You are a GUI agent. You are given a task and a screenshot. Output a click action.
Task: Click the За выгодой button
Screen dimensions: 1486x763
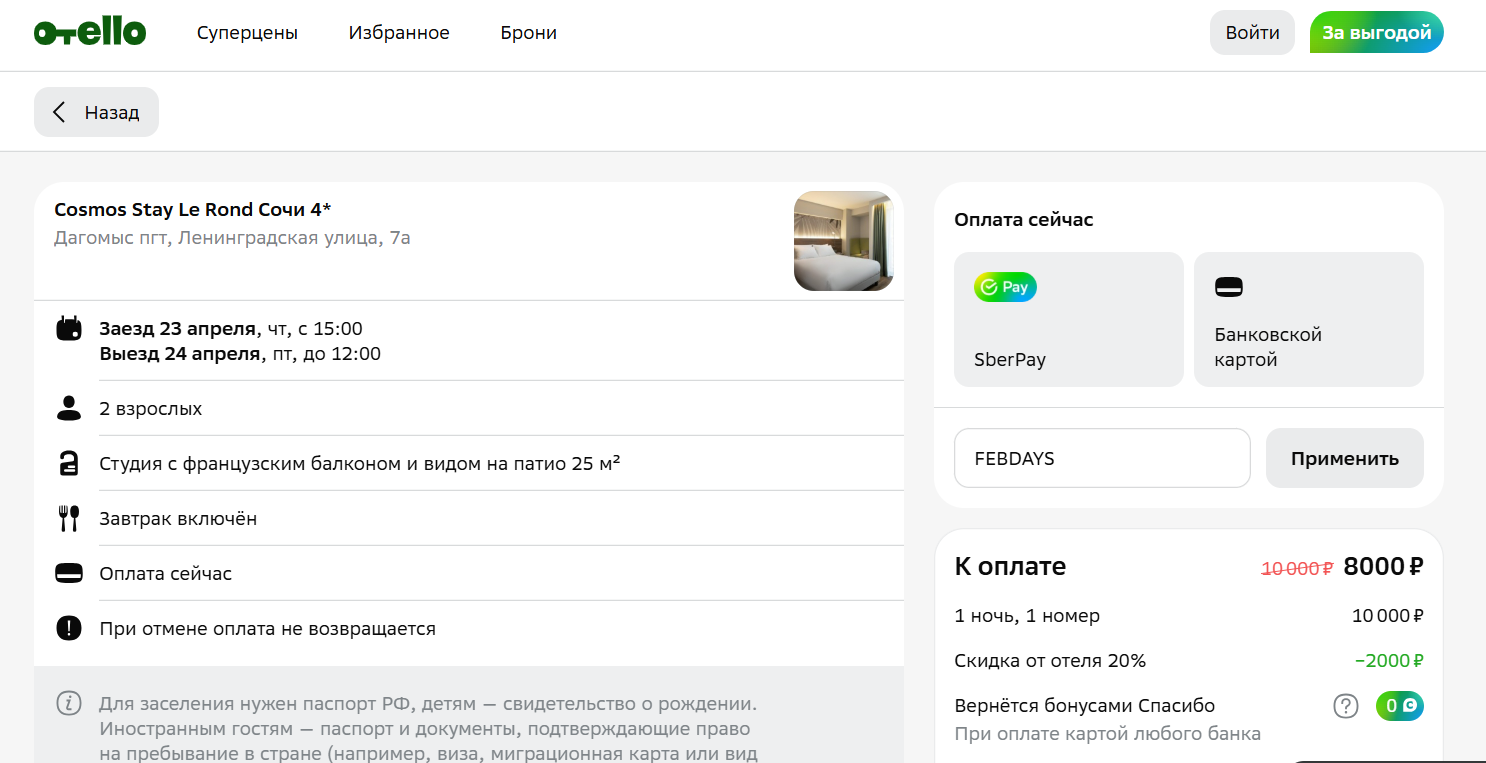coord(1376,33)
